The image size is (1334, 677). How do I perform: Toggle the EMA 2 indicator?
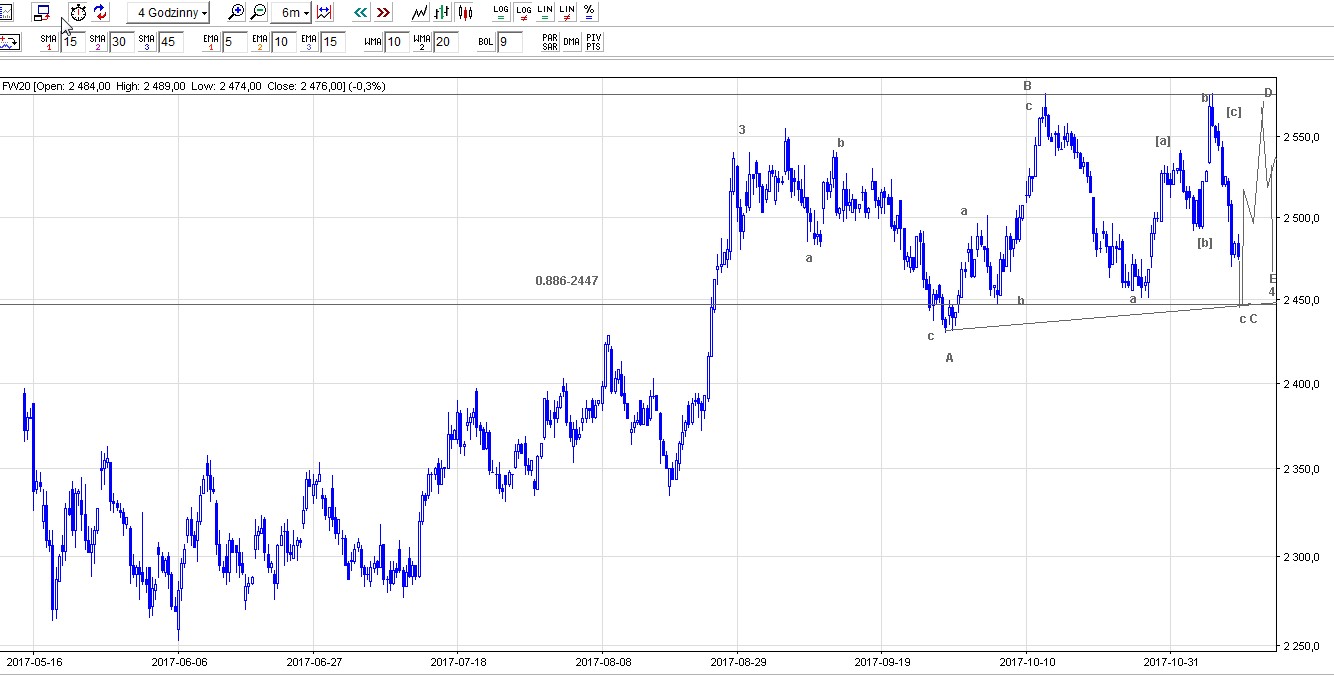click(x=259, y=42)
